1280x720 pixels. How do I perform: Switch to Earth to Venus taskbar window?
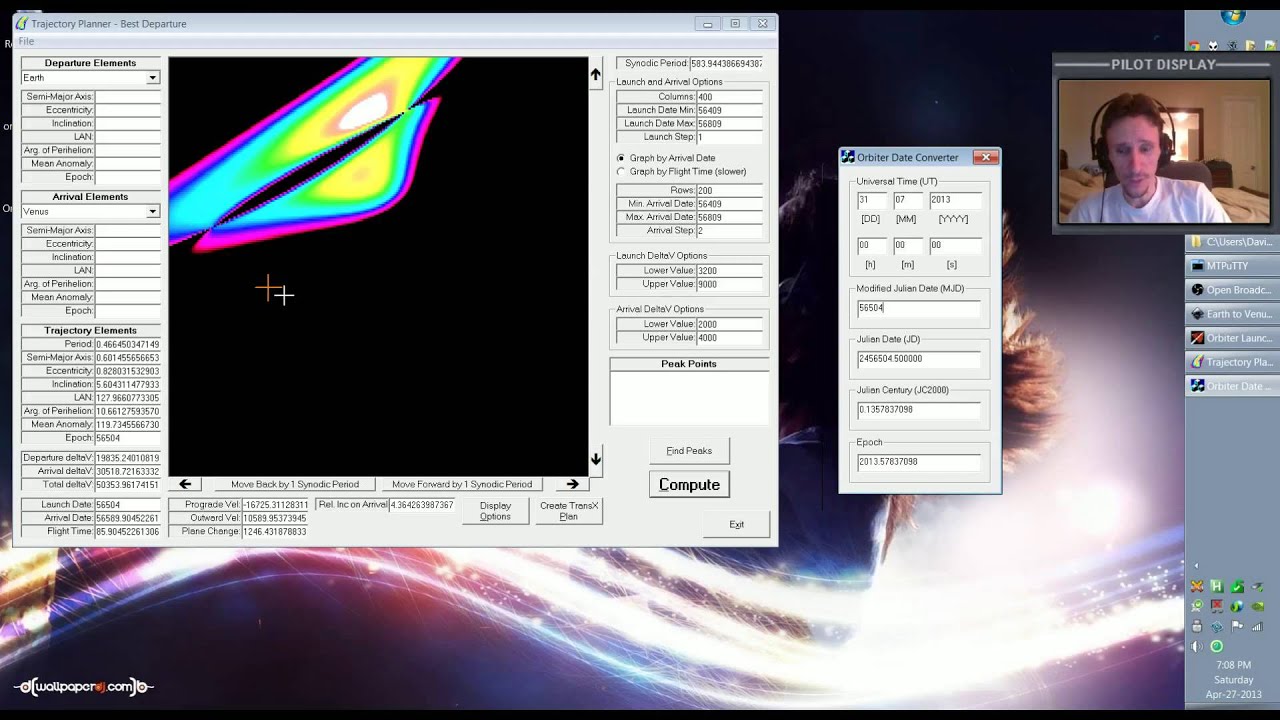click(x=1233, y=314)
